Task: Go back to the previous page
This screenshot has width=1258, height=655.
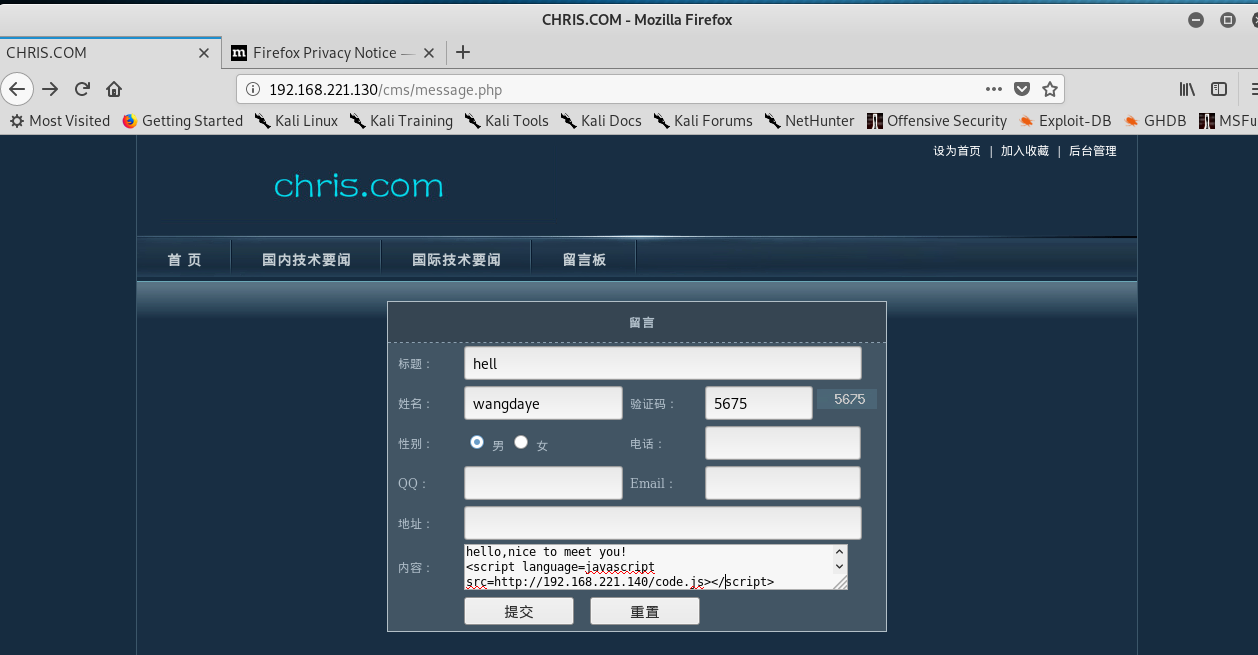Action: [17, 89]
